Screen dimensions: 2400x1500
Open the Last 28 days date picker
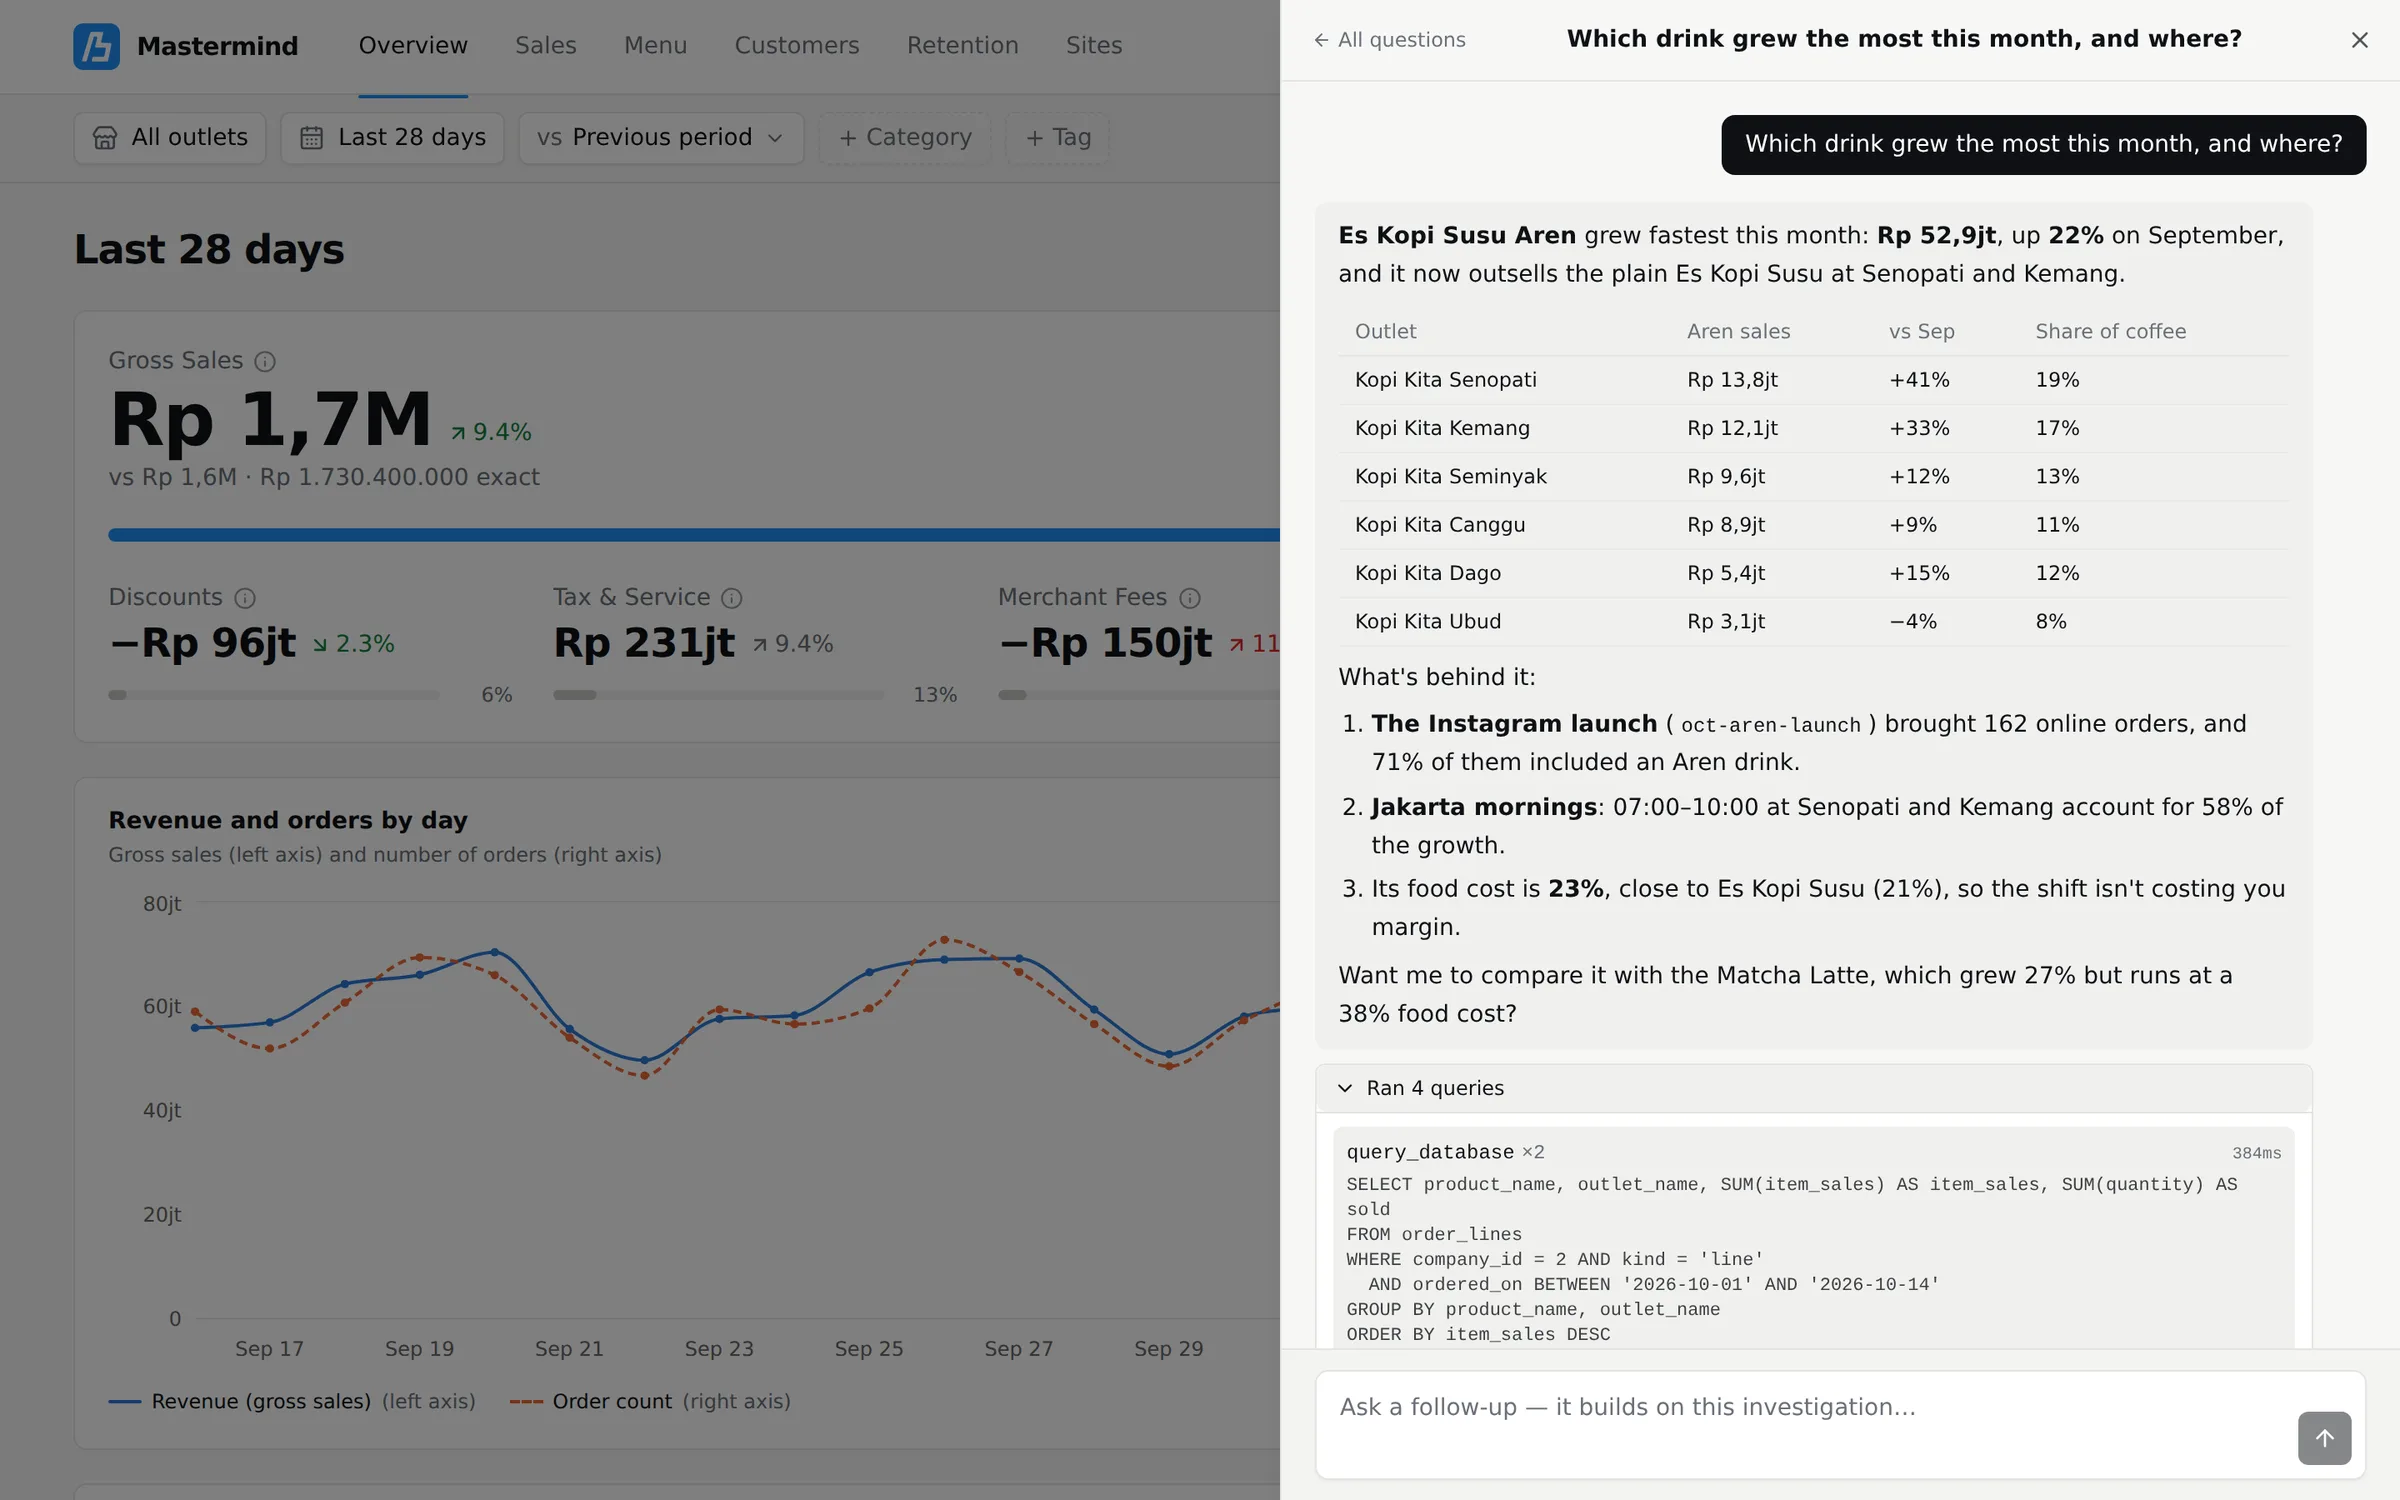[392, 138]
